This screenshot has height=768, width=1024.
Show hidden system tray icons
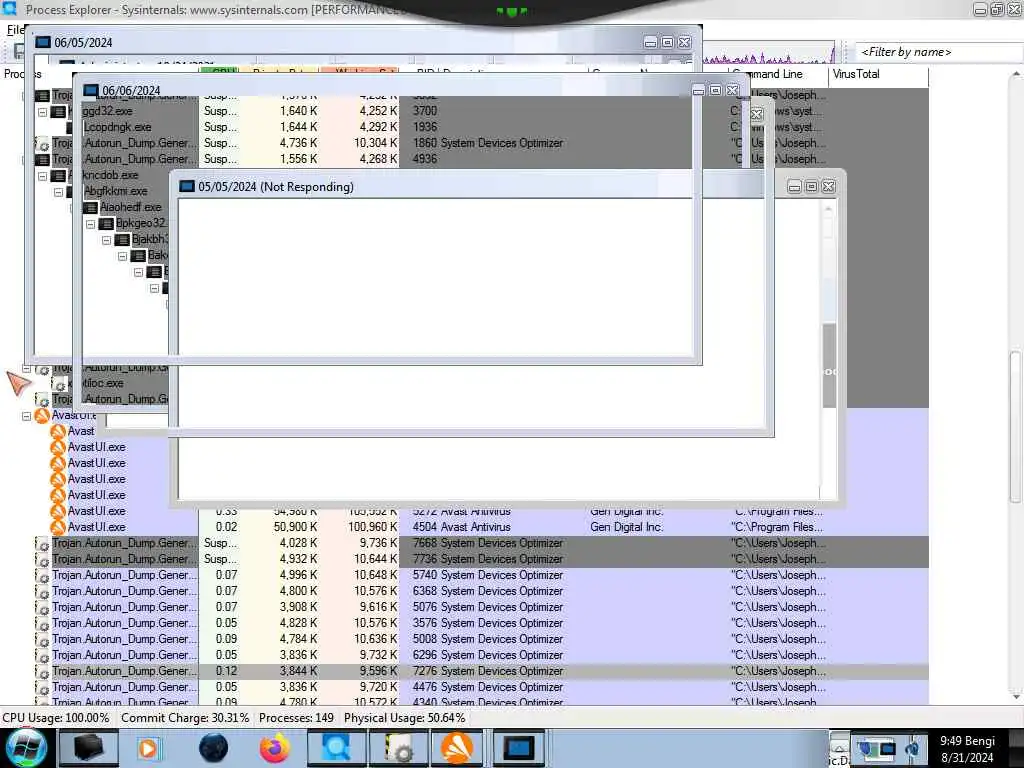tap(839, 746)
